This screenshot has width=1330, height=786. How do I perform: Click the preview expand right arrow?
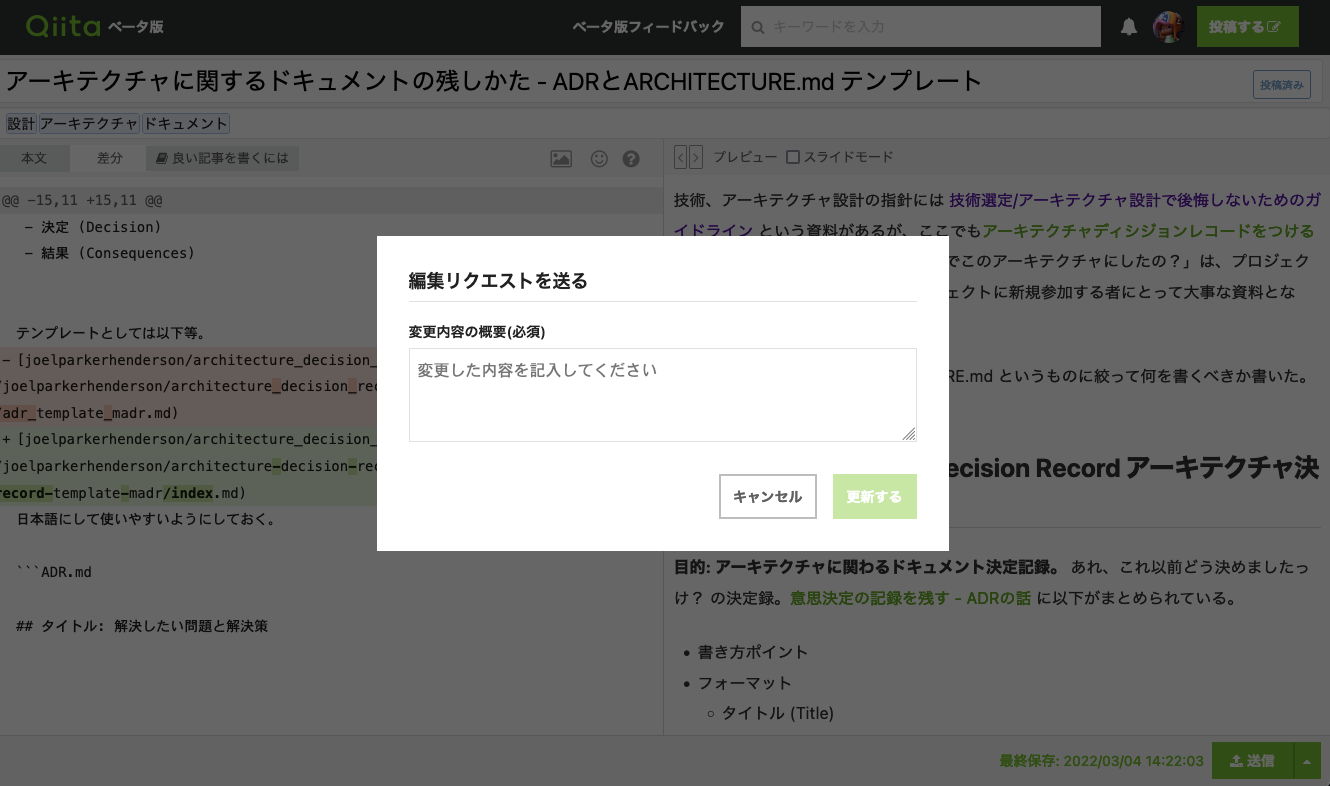696,157
